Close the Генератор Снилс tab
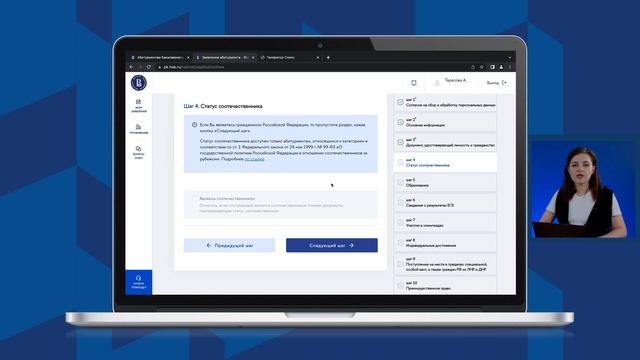This screenshot has height=360, width=640. 318,58
